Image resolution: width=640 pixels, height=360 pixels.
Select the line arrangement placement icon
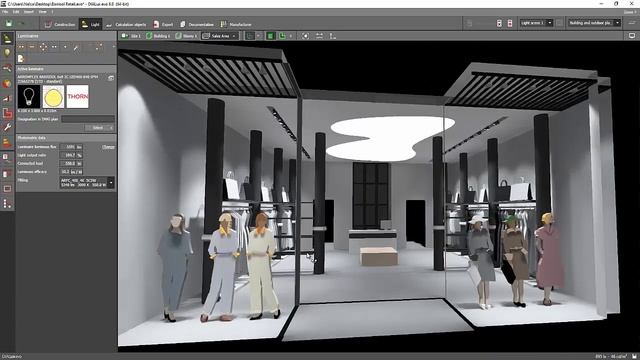pyautogui.click(x=32, y=47)
